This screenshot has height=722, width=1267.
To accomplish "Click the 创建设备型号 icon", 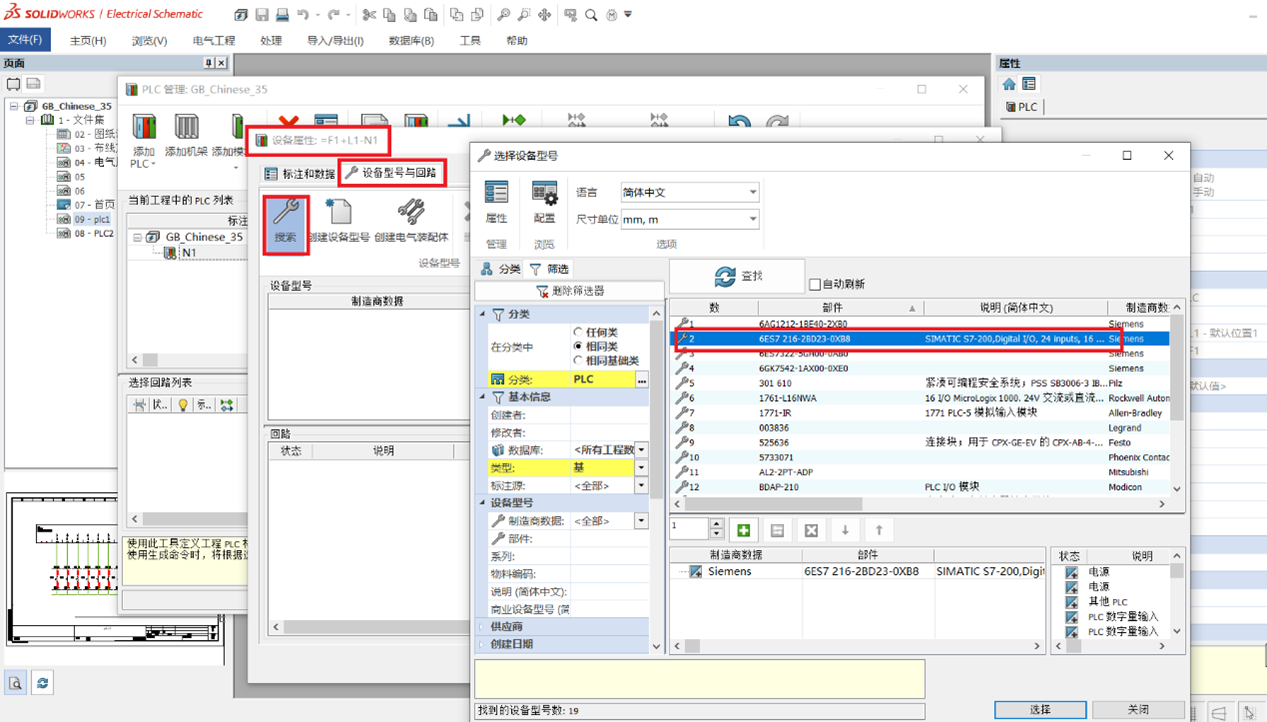I will point(339,222).
